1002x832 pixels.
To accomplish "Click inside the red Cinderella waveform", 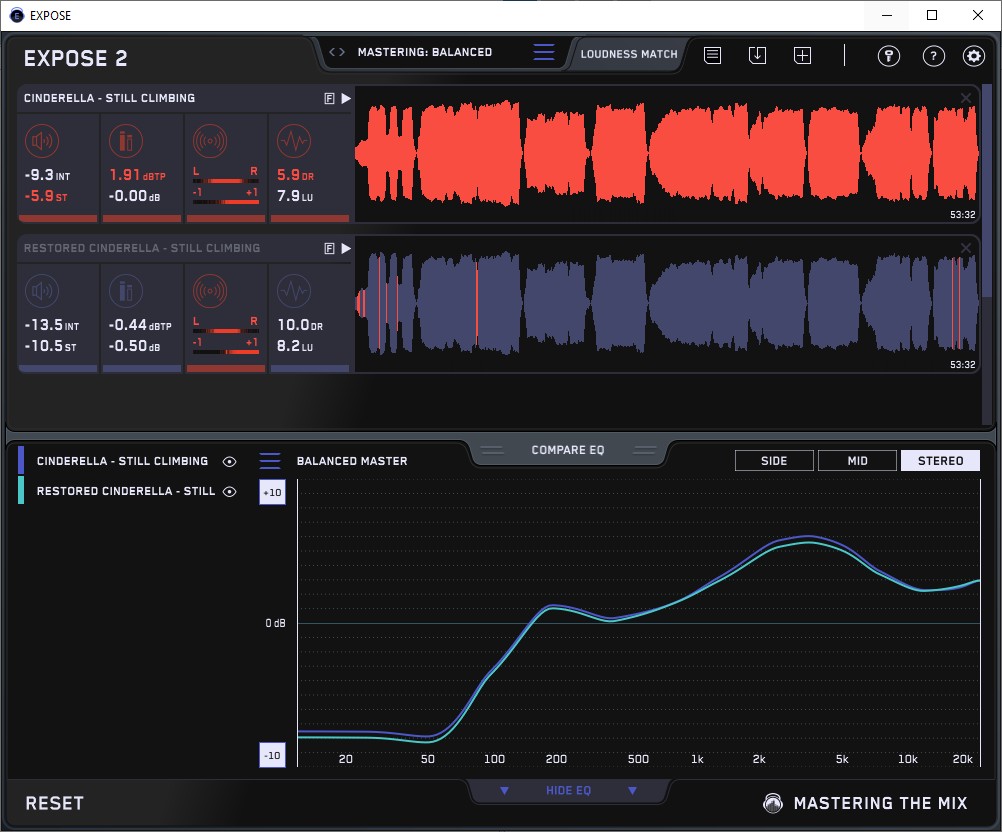I will (667, 153).
